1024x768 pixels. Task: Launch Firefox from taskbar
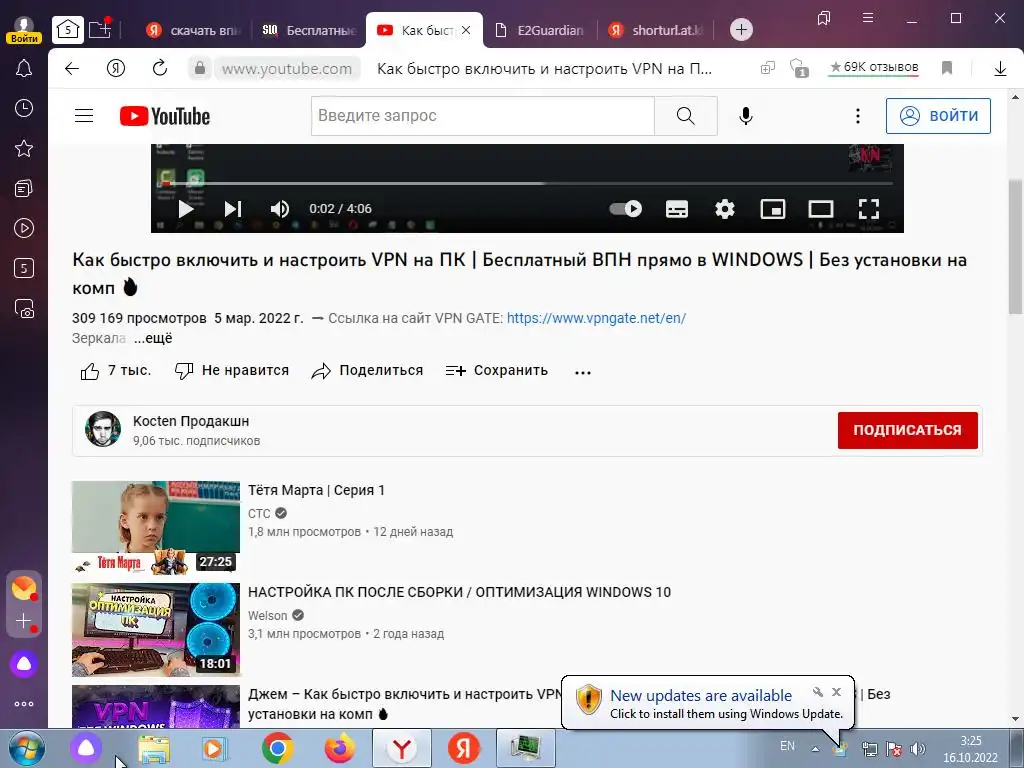(x=340, y=748)
